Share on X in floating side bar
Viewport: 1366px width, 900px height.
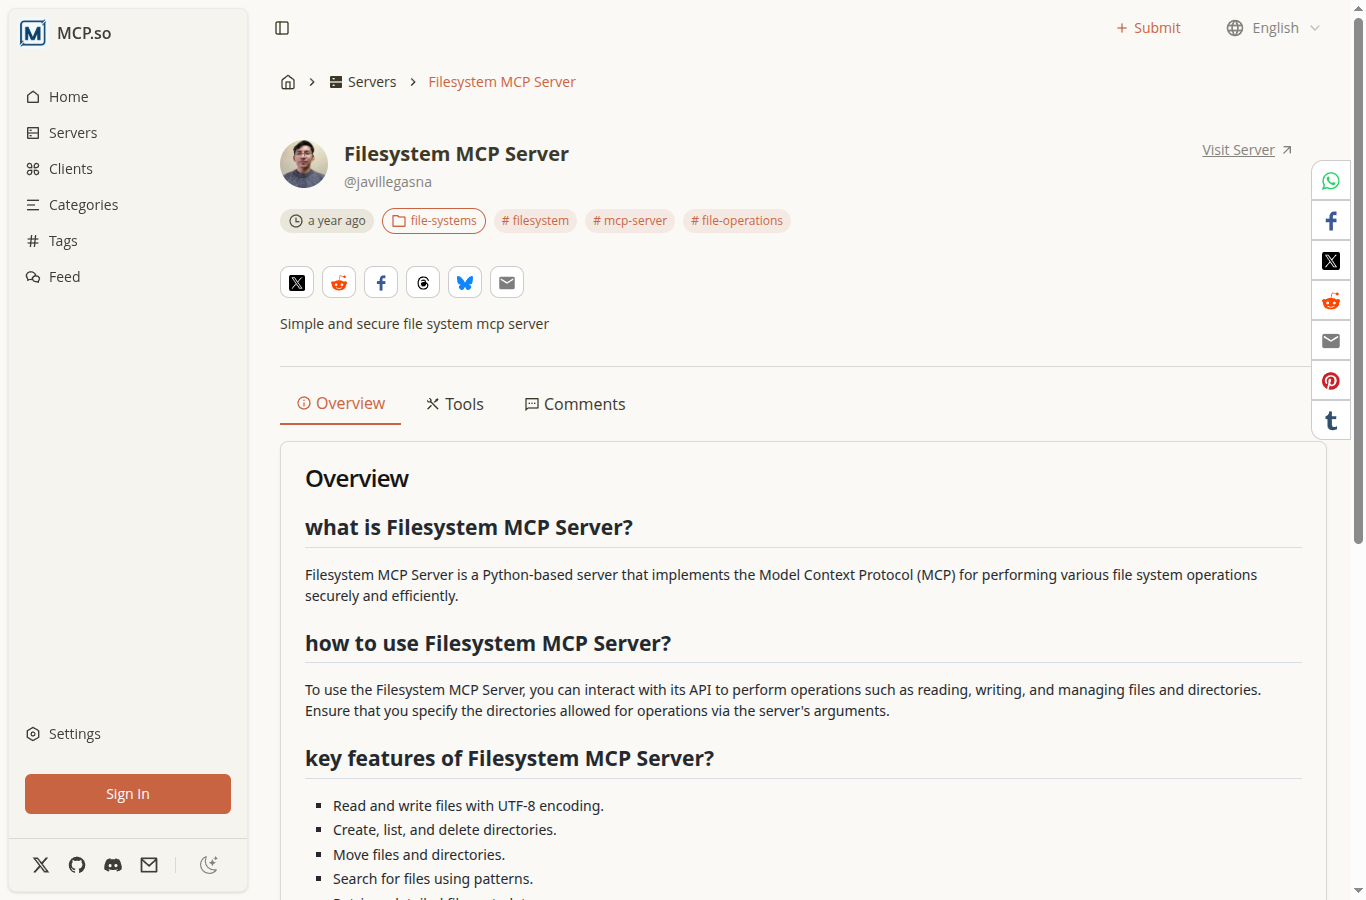[x=1331, y=261]
